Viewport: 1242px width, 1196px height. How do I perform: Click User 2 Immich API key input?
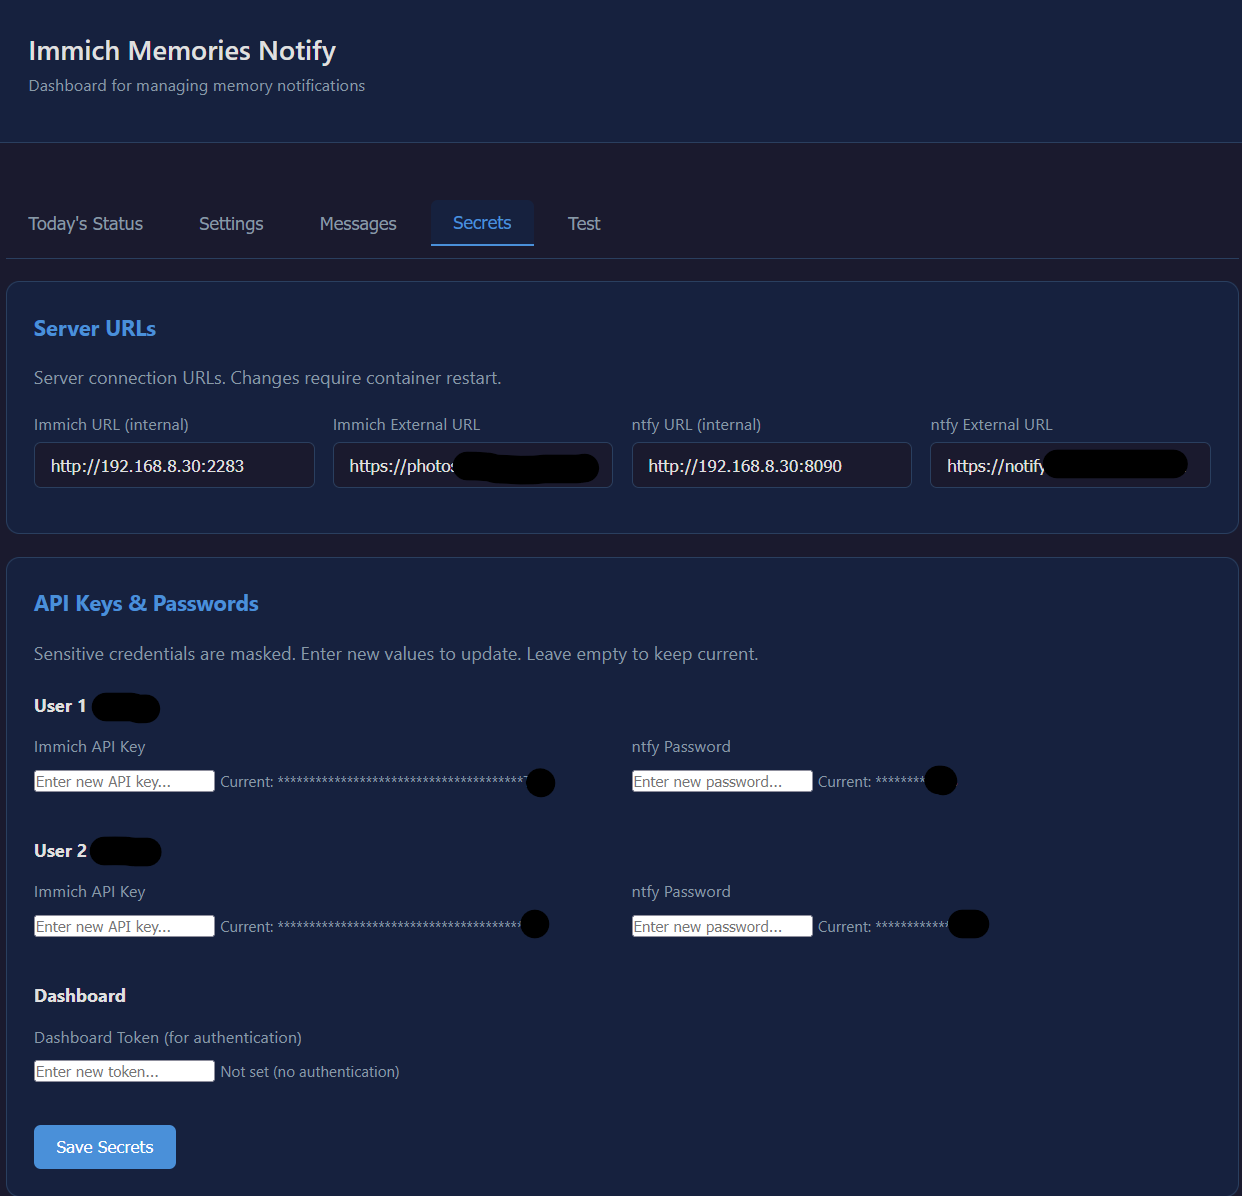click(x=124, y=926)
